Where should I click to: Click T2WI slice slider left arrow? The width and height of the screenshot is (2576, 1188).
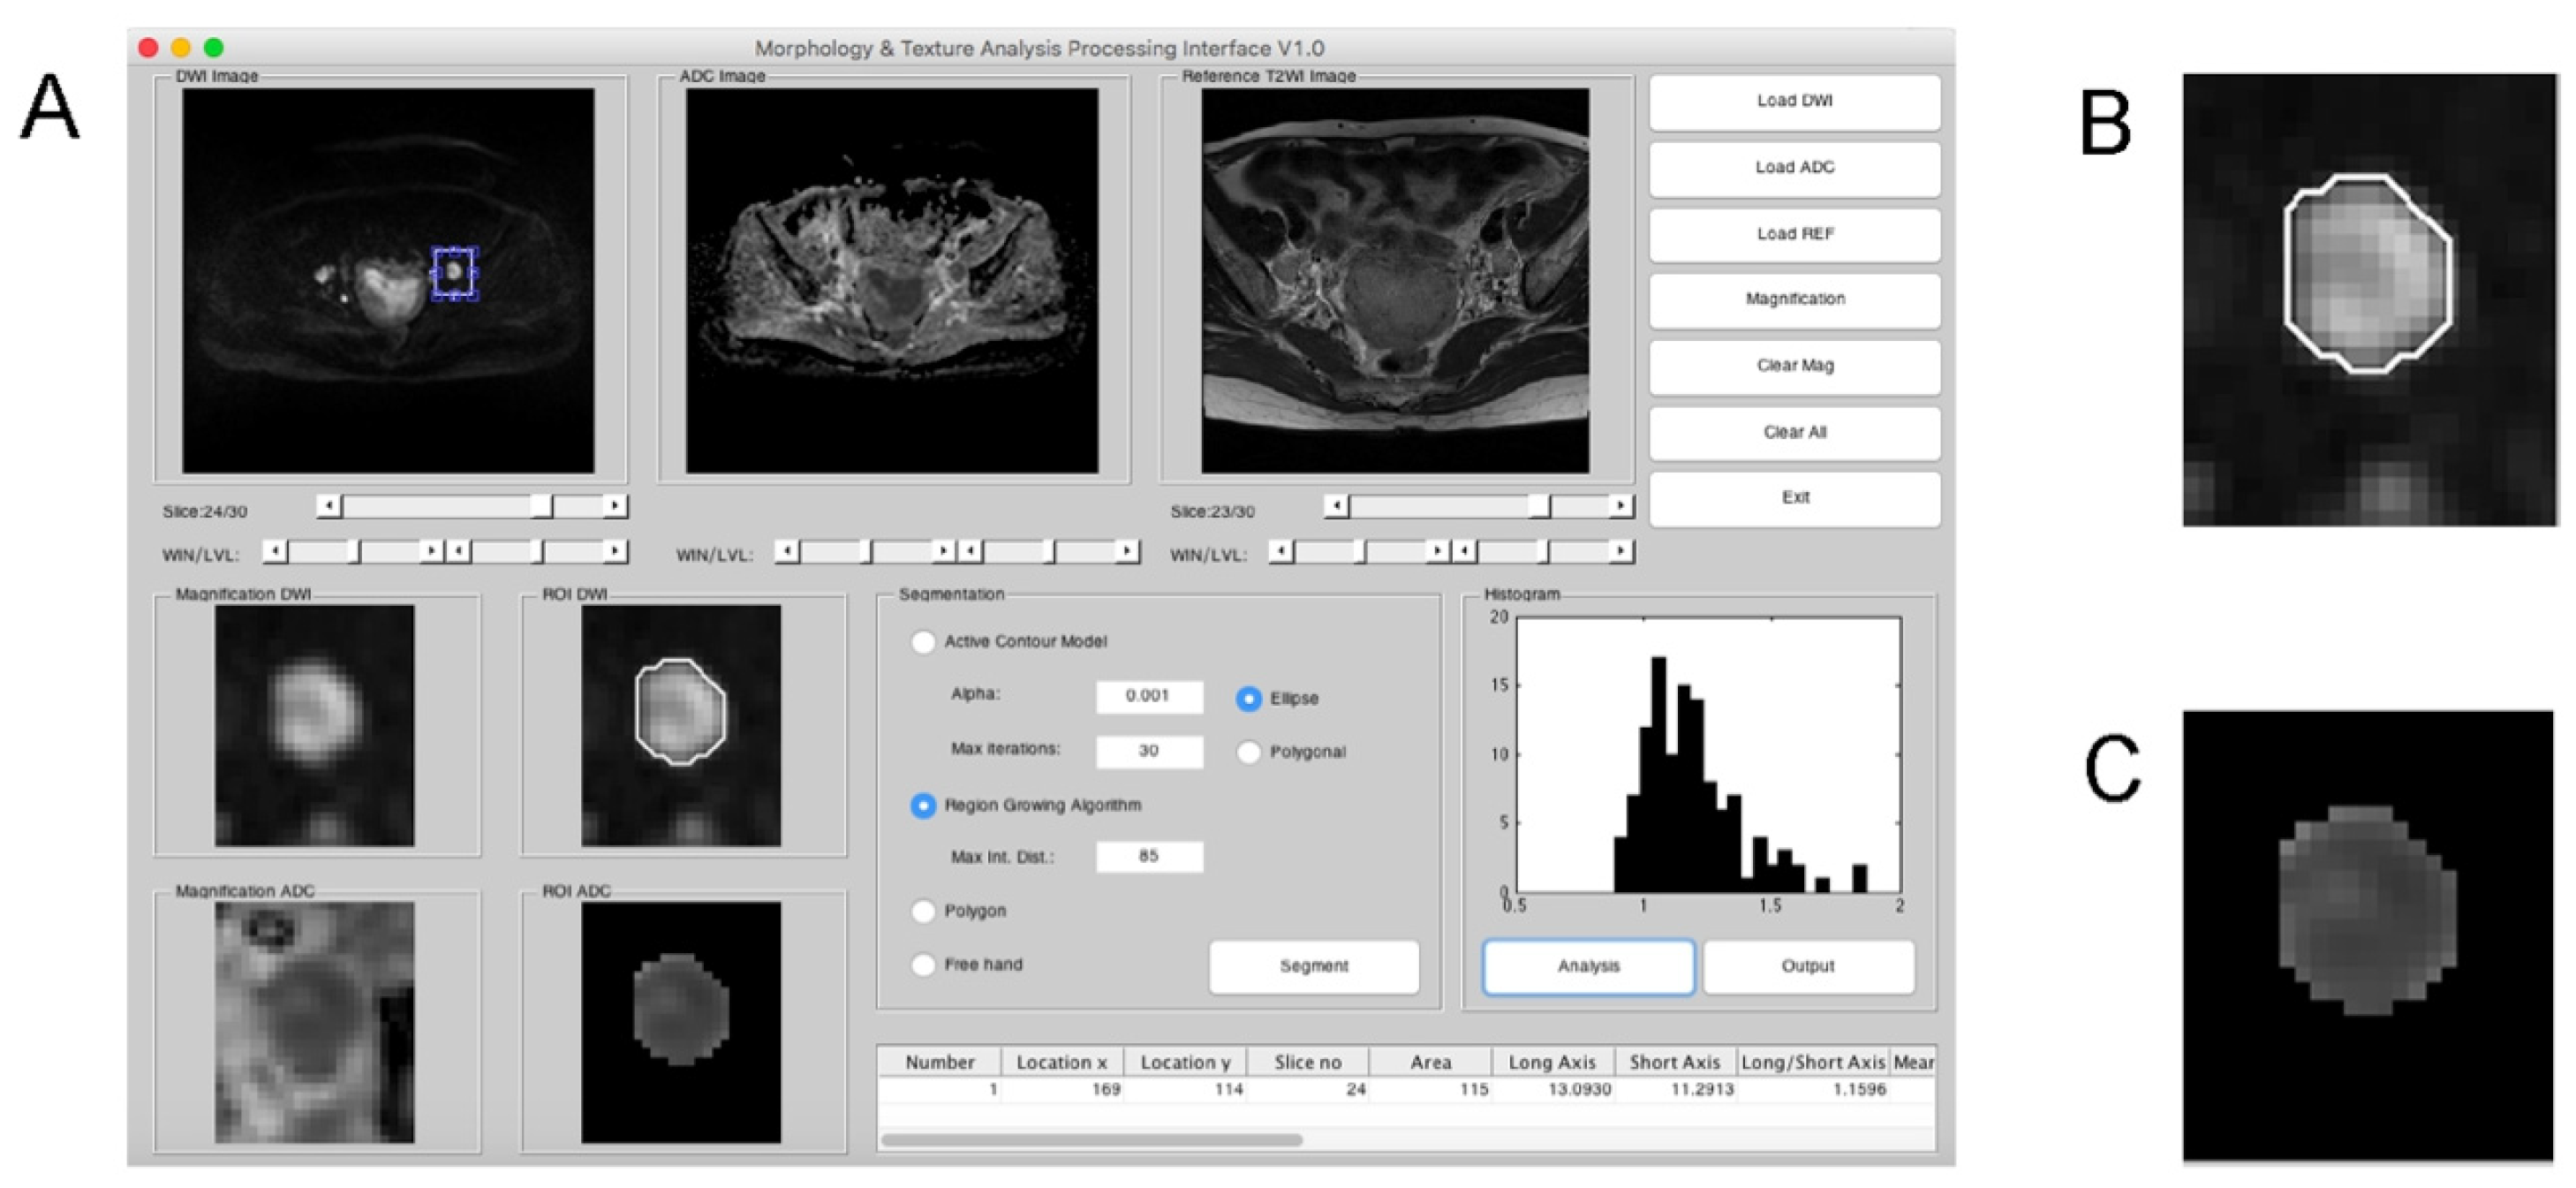point(1336,506)
